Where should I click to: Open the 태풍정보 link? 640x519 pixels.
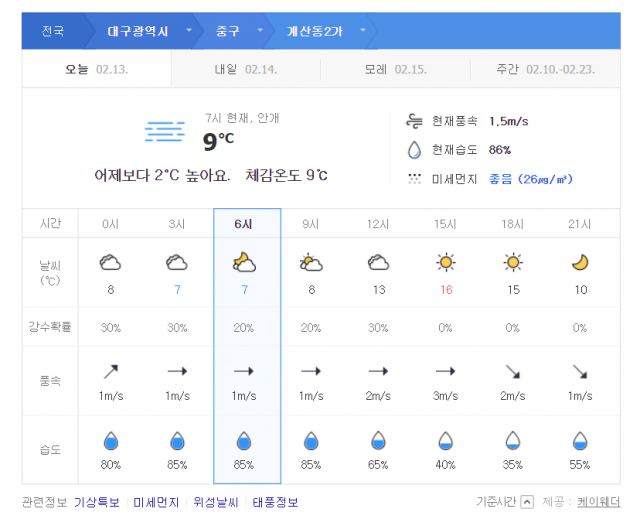point(276,502)
